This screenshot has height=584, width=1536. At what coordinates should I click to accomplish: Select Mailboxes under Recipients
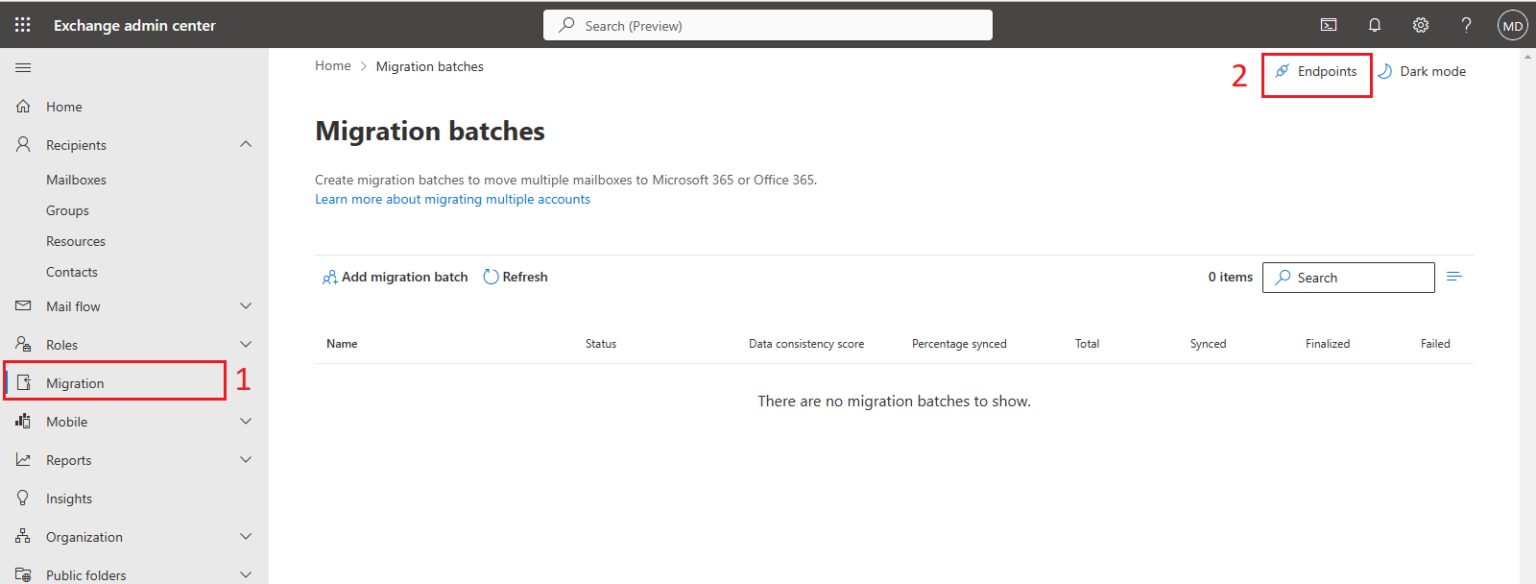[x=75, y=179]
